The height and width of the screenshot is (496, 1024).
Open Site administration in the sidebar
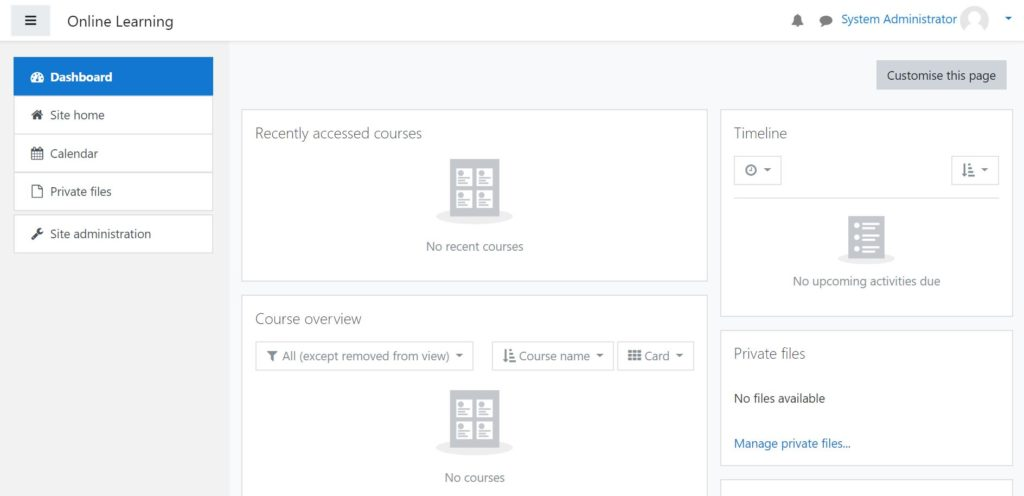pyautogui.click(x=113, y=234)
